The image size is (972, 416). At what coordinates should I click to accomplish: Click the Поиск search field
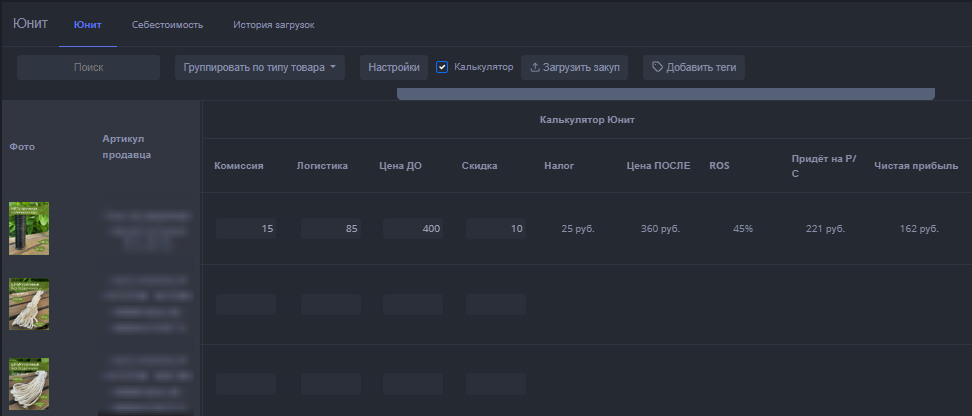(x=89, y=68)
